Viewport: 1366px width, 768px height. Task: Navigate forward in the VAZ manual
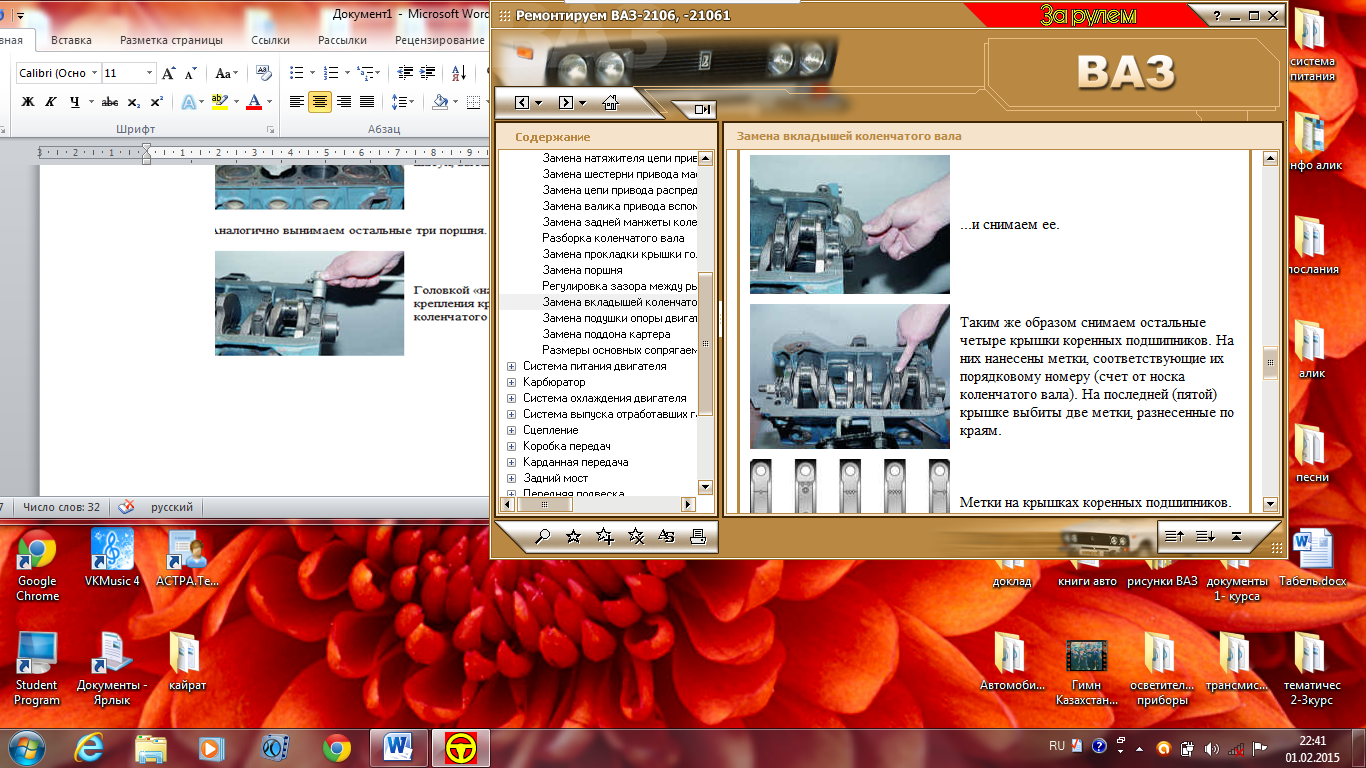pyautogui.click(x=565, y=103)
